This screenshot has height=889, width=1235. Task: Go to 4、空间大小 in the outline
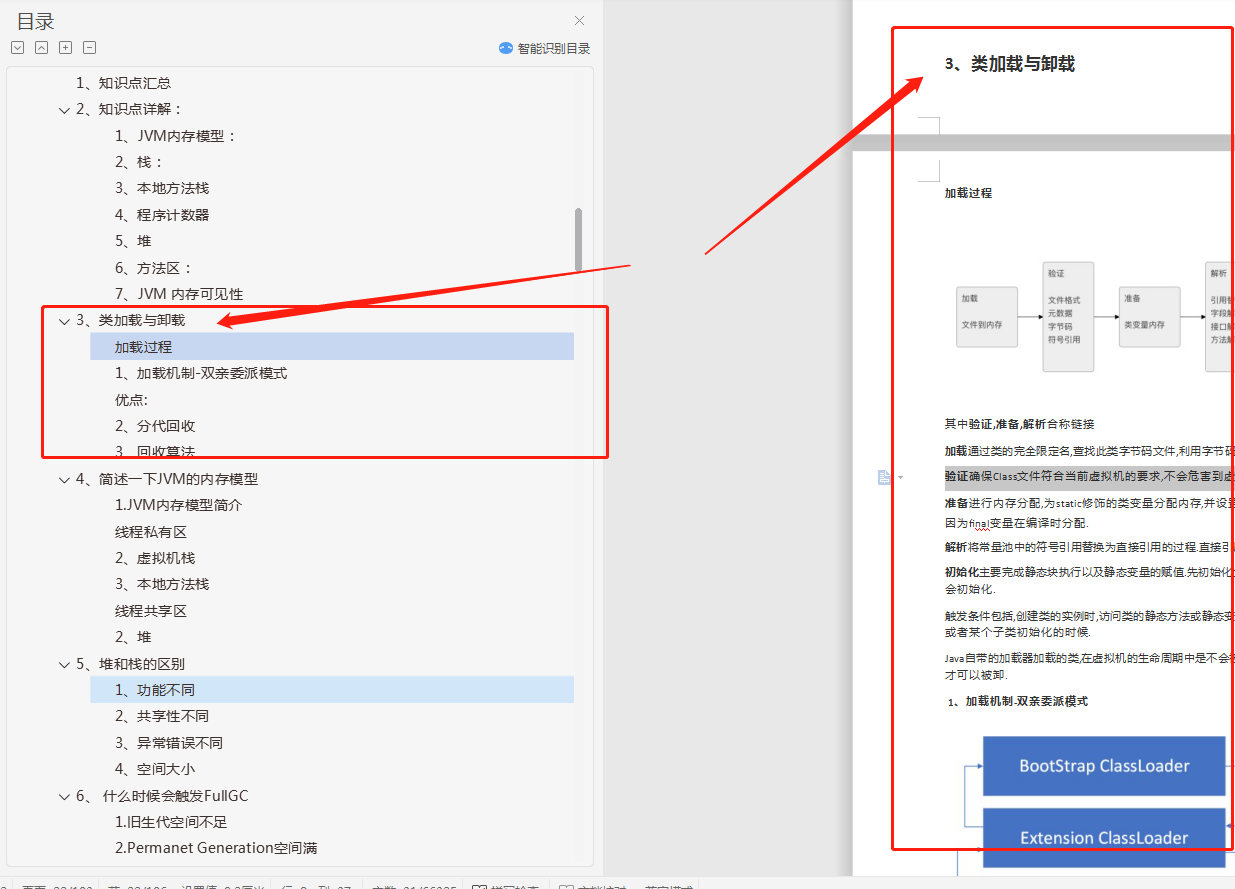pos(155,769)
